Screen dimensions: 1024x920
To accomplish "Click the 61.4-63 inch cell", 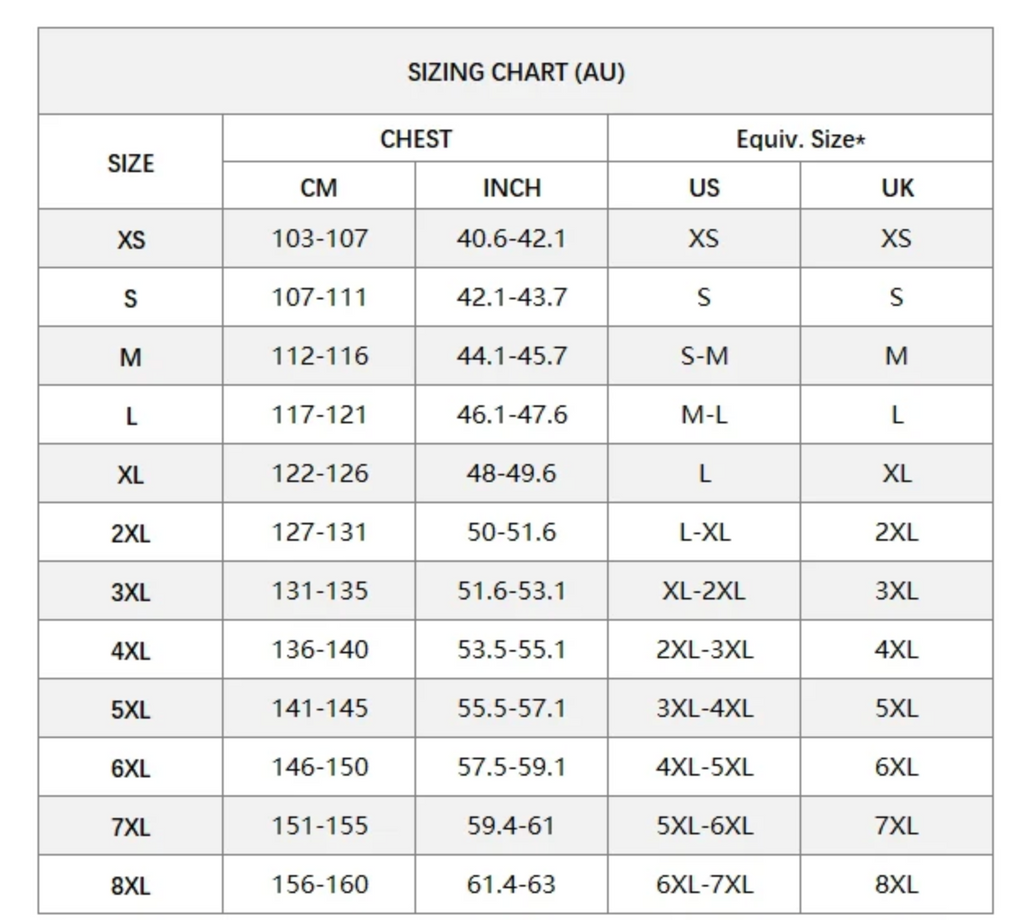I will click(511, 885).
